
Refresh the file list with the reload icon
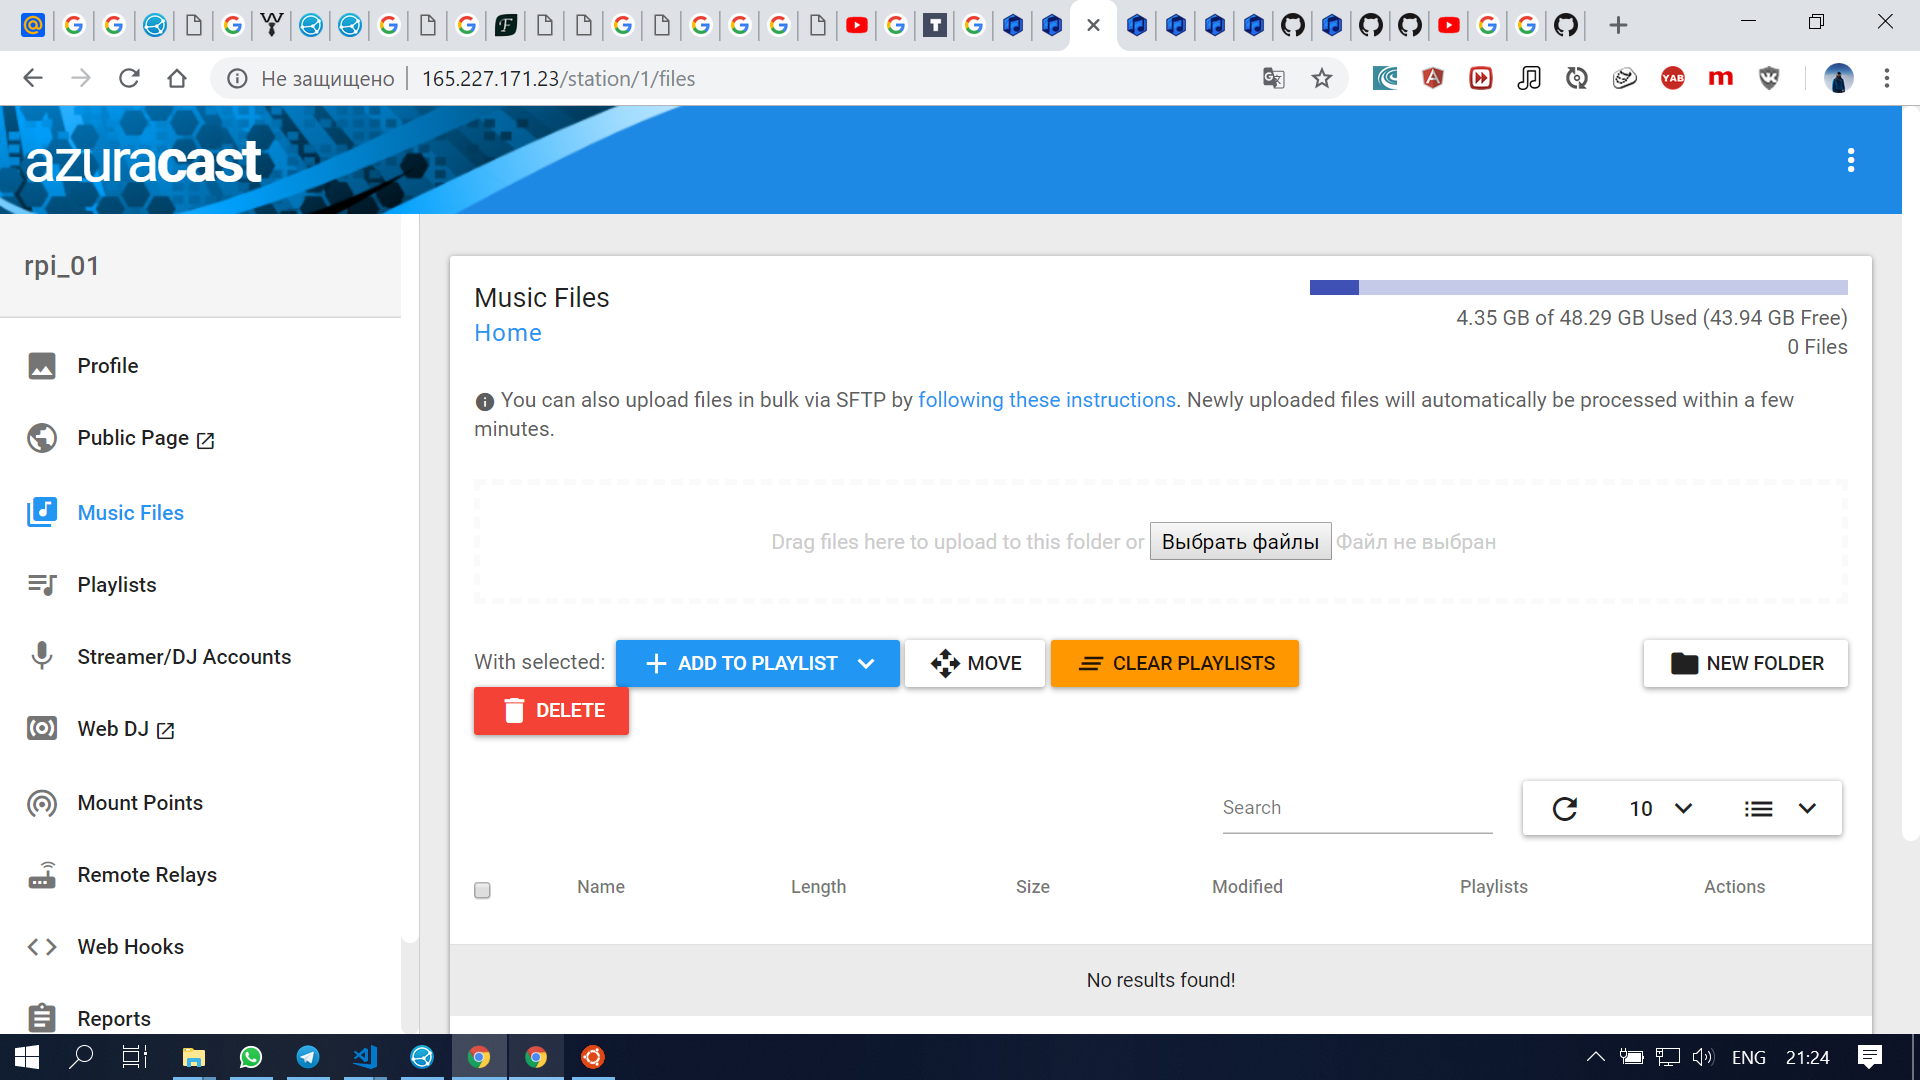(1565, 808)
